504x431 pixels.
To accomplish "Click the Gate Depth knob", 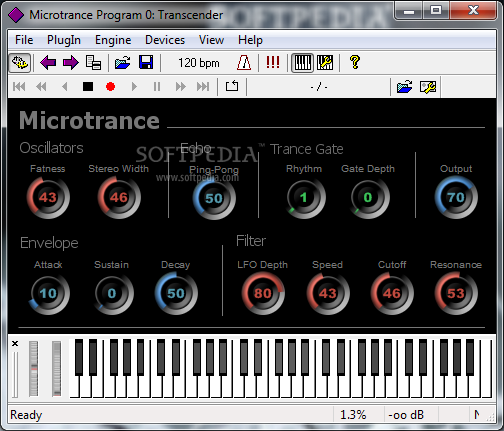I will 368,198.
